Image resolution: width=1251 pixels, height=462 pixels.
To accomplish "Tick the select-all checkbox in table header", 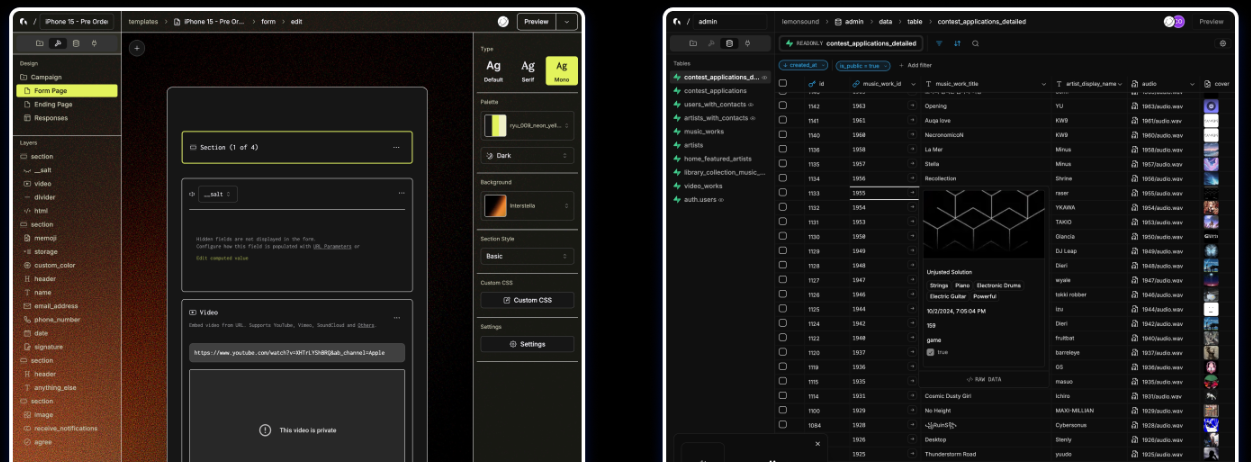I will (x=783, y=84).
